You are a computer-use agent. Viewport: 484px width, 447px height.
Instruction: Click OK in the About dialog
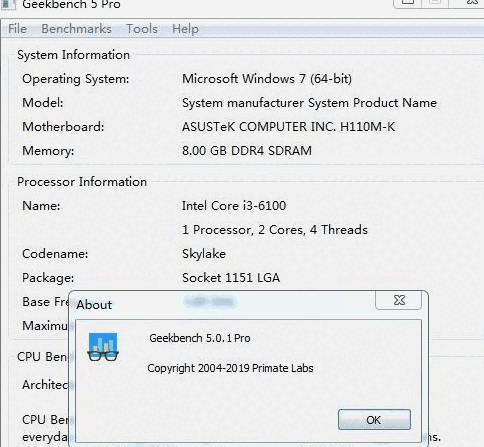pyautogui.click(x=374, y=420)
